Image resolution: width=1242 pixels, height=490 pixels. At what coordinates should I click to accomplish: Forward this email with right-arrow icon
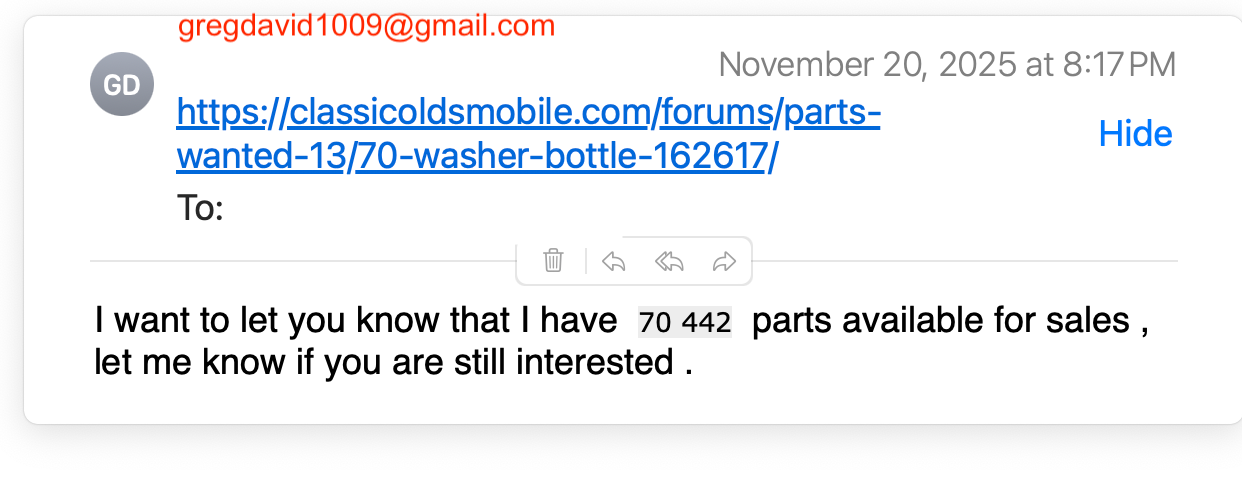(724, 261)
